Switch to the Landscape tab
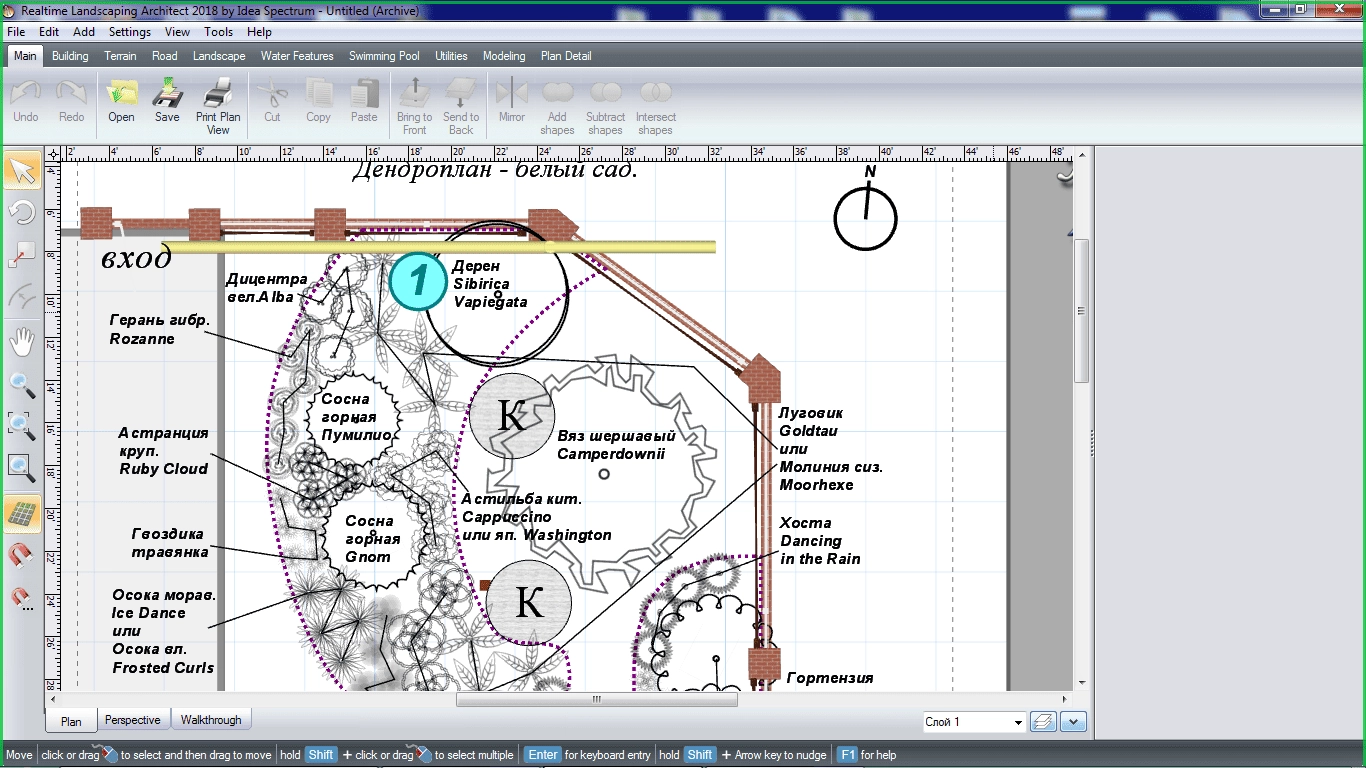 pos(219,56)
